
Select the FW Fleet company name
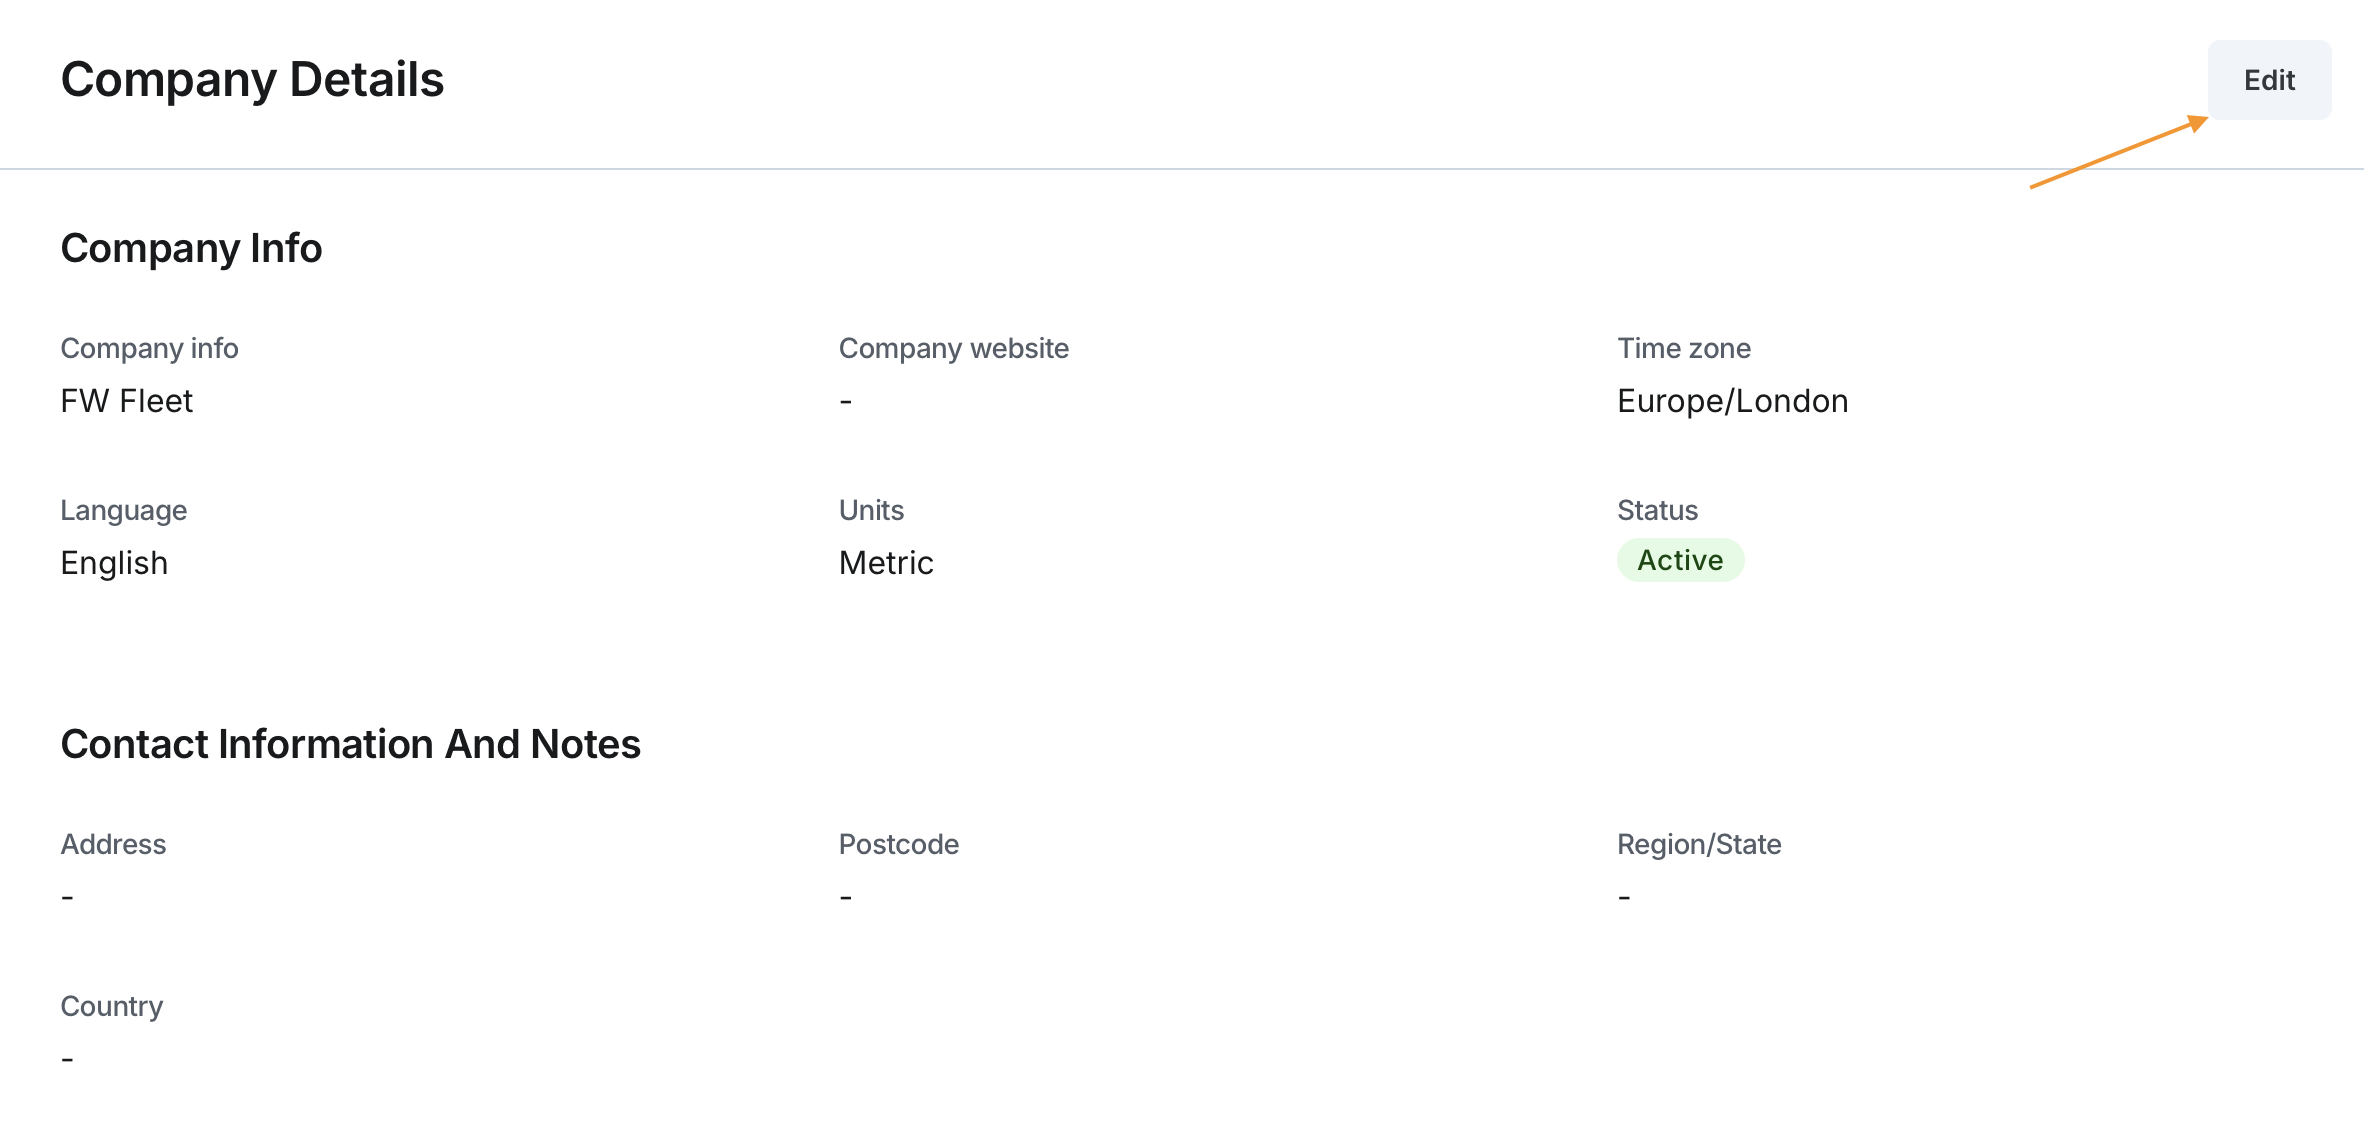126,401
